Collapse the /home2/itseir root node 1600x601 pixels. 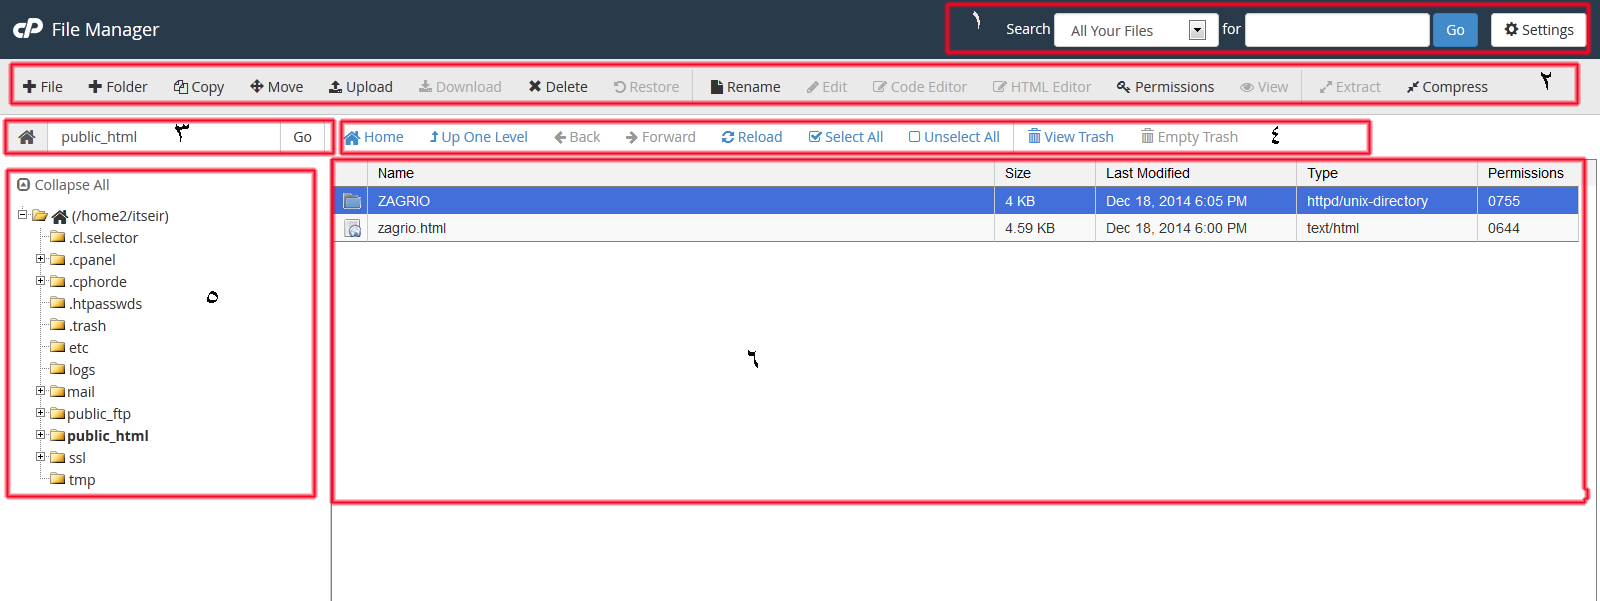point(22,214)
